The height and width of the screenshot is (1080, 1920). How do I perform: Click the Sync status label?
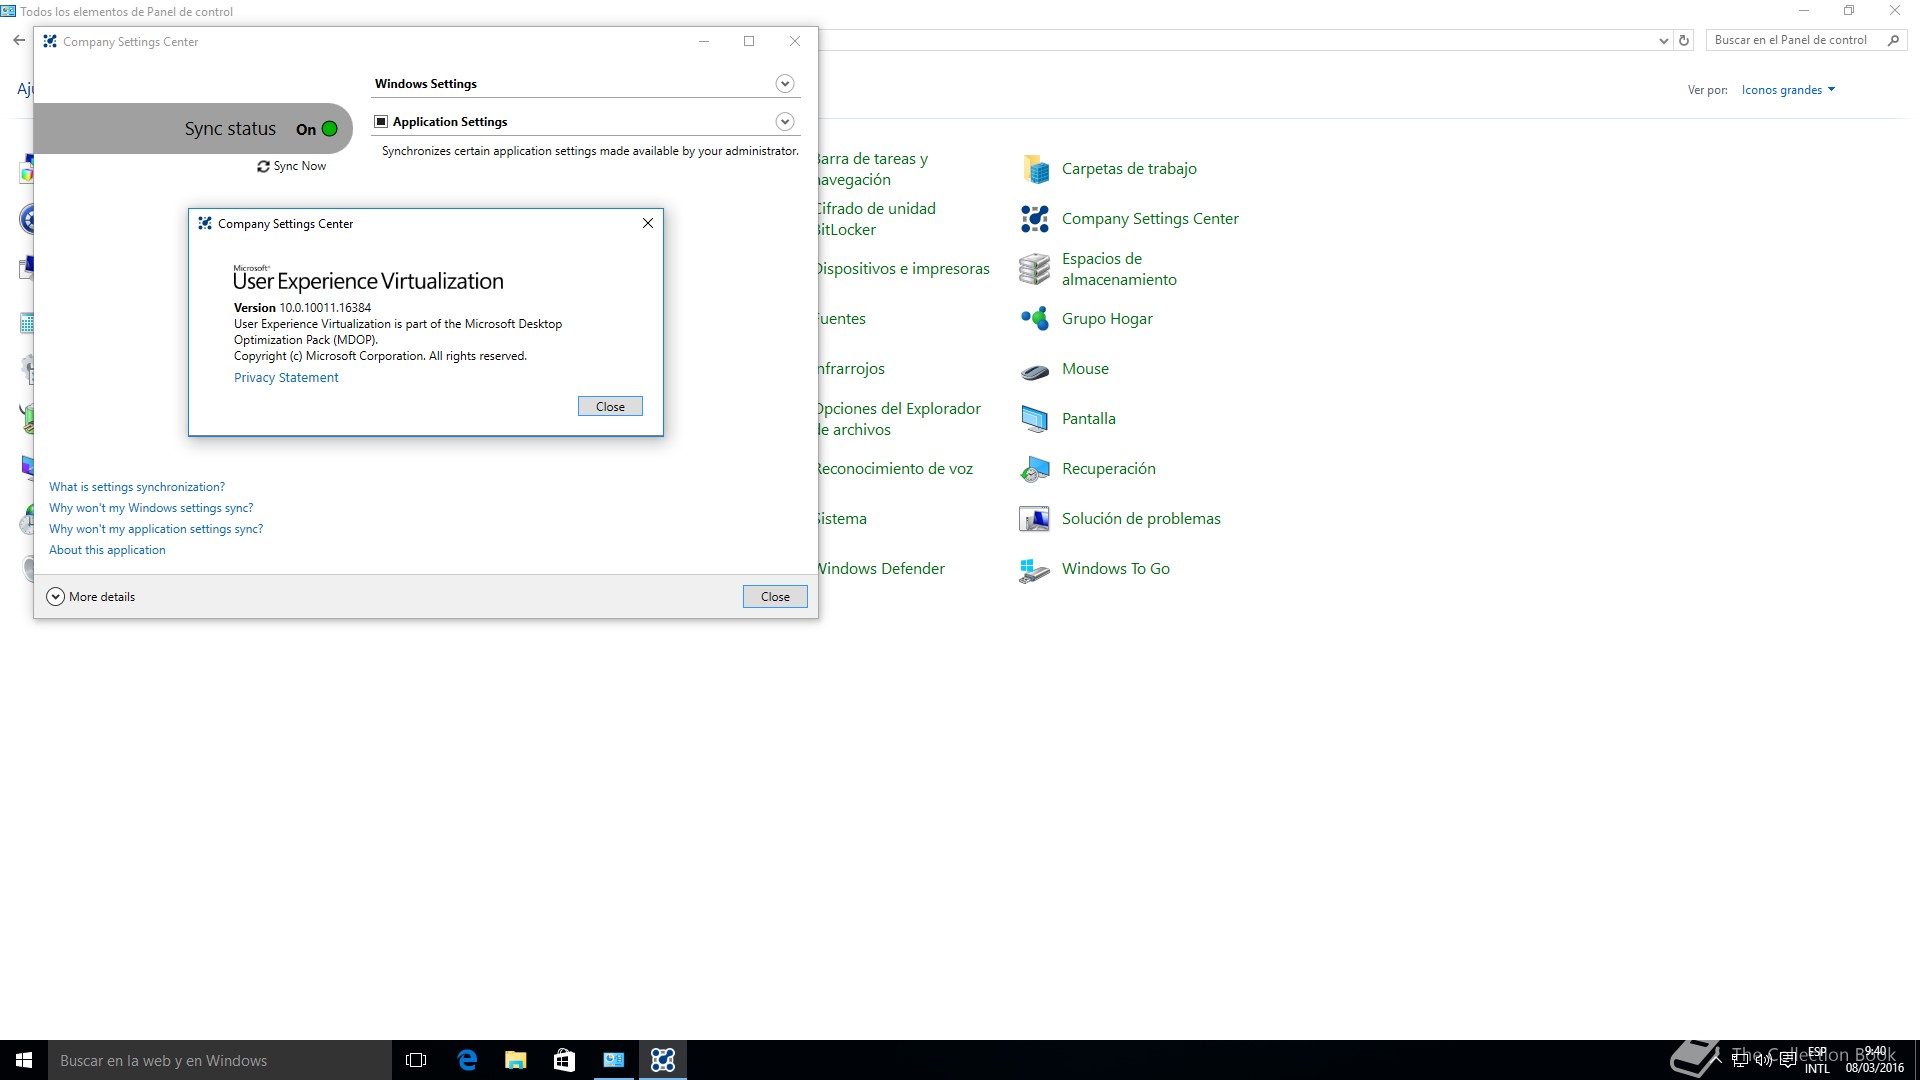[x=230, y=129]
